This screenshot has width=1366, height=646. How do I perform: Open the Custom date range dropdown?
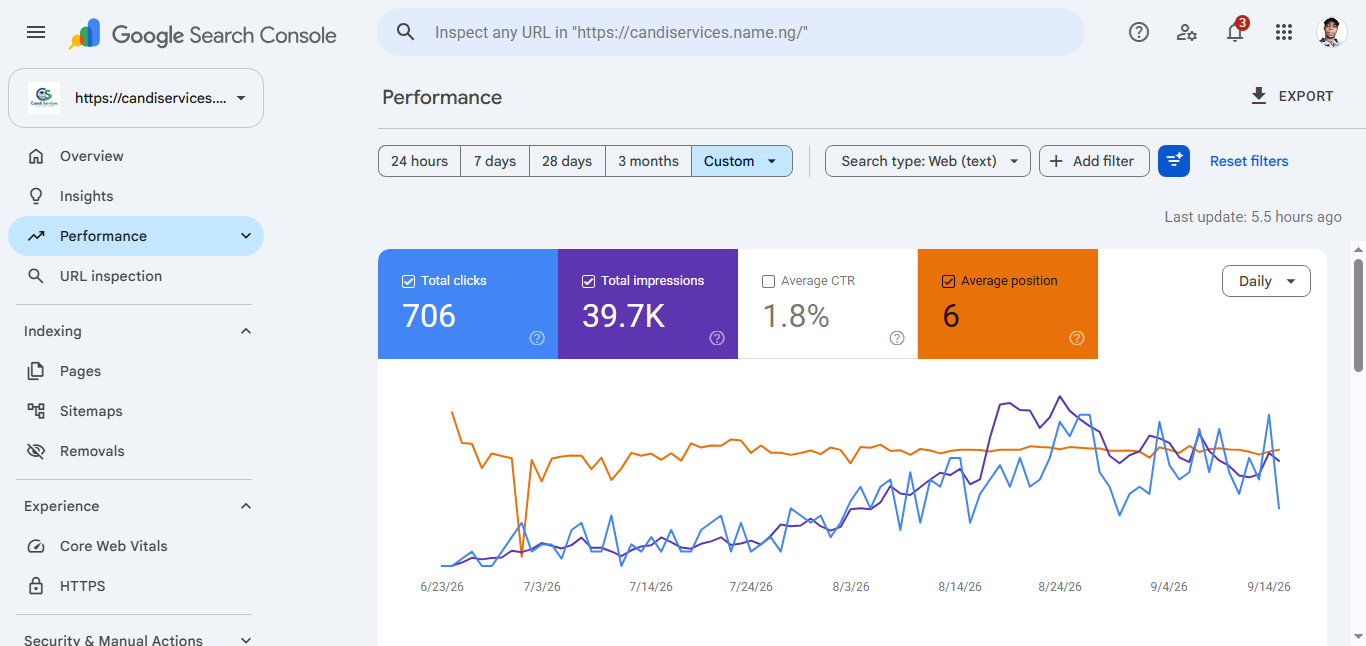coord(742,161)
